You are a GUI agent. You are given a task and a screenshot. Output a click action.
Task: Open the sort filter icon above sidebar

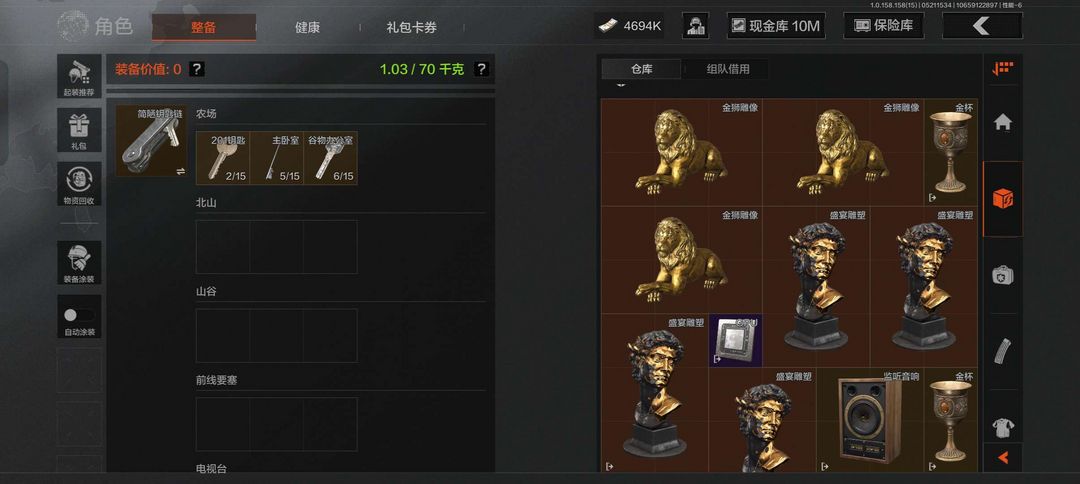(x=1002, y=68)
